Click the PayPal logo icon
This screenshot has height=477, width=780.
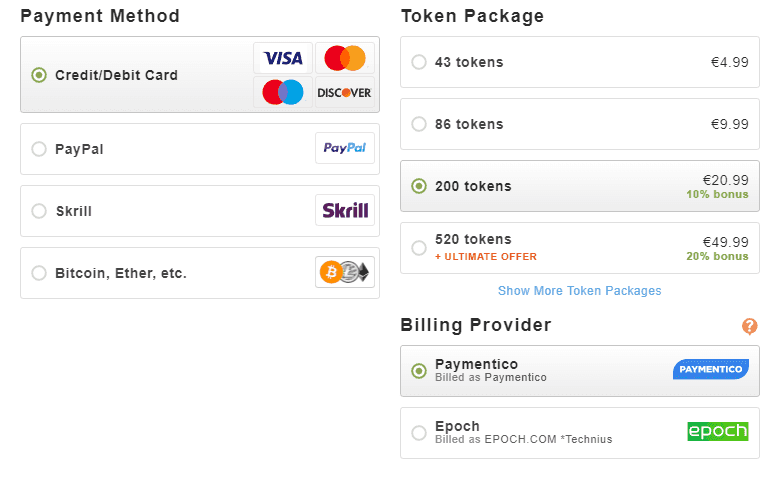(x=345, y=148)
